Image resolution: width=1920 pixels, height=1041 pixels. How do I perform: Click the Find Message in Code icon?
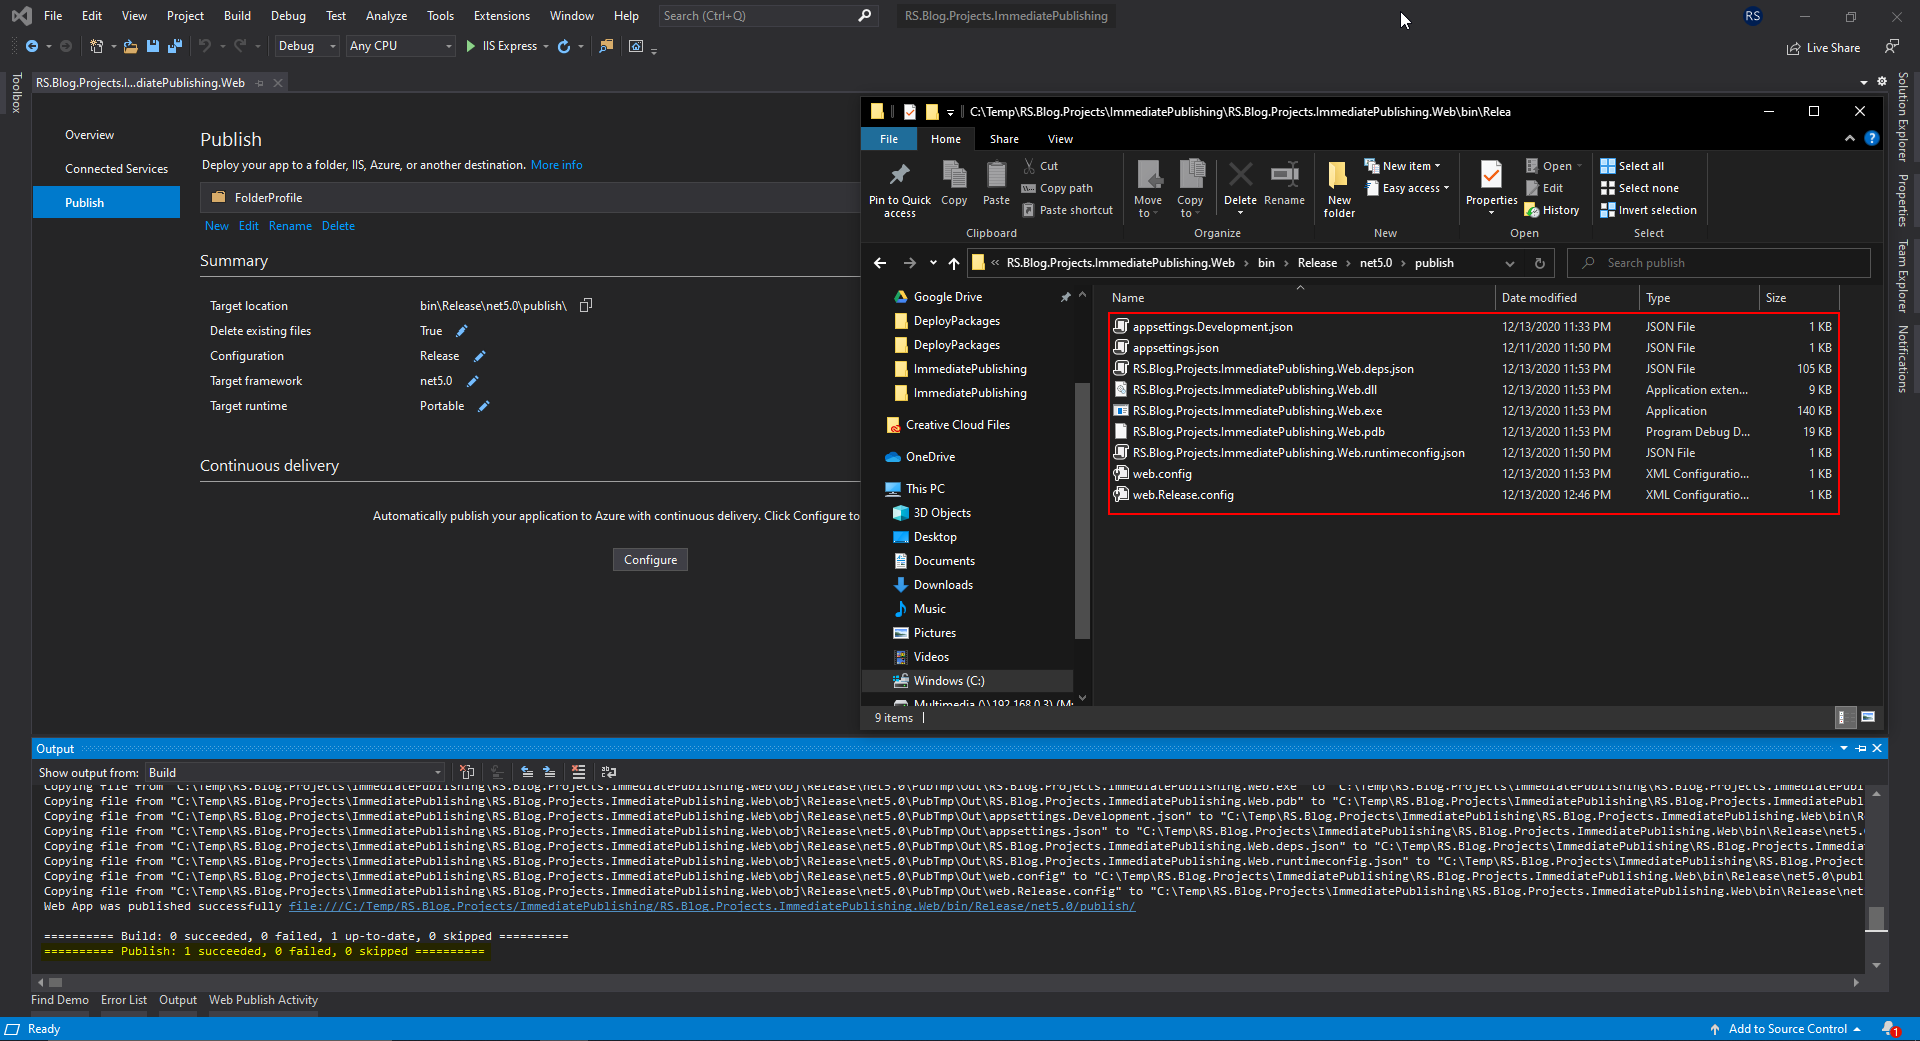click(467, 772)
